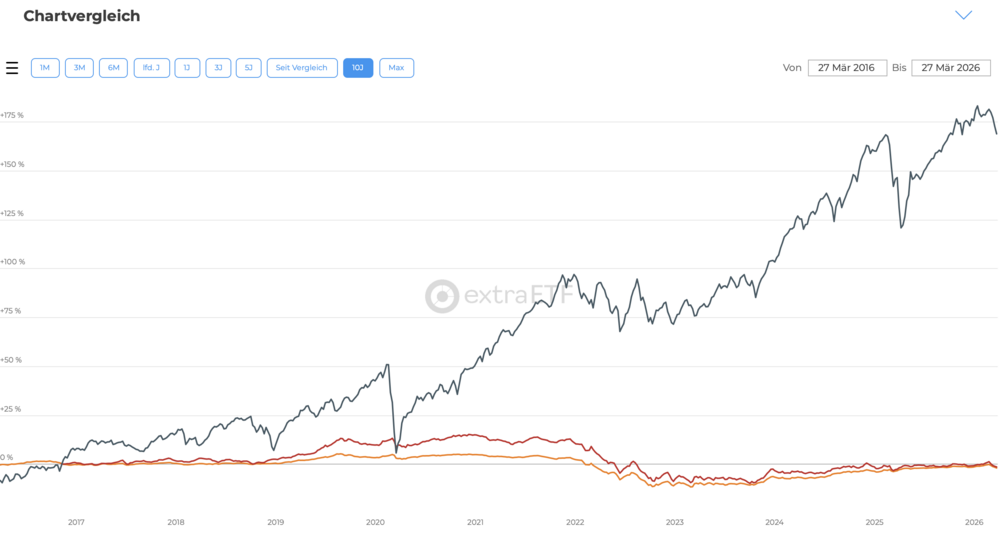Click the dark gray line's 2020 crash low
The image size is (1000, 540).
[x=396, y=452]
